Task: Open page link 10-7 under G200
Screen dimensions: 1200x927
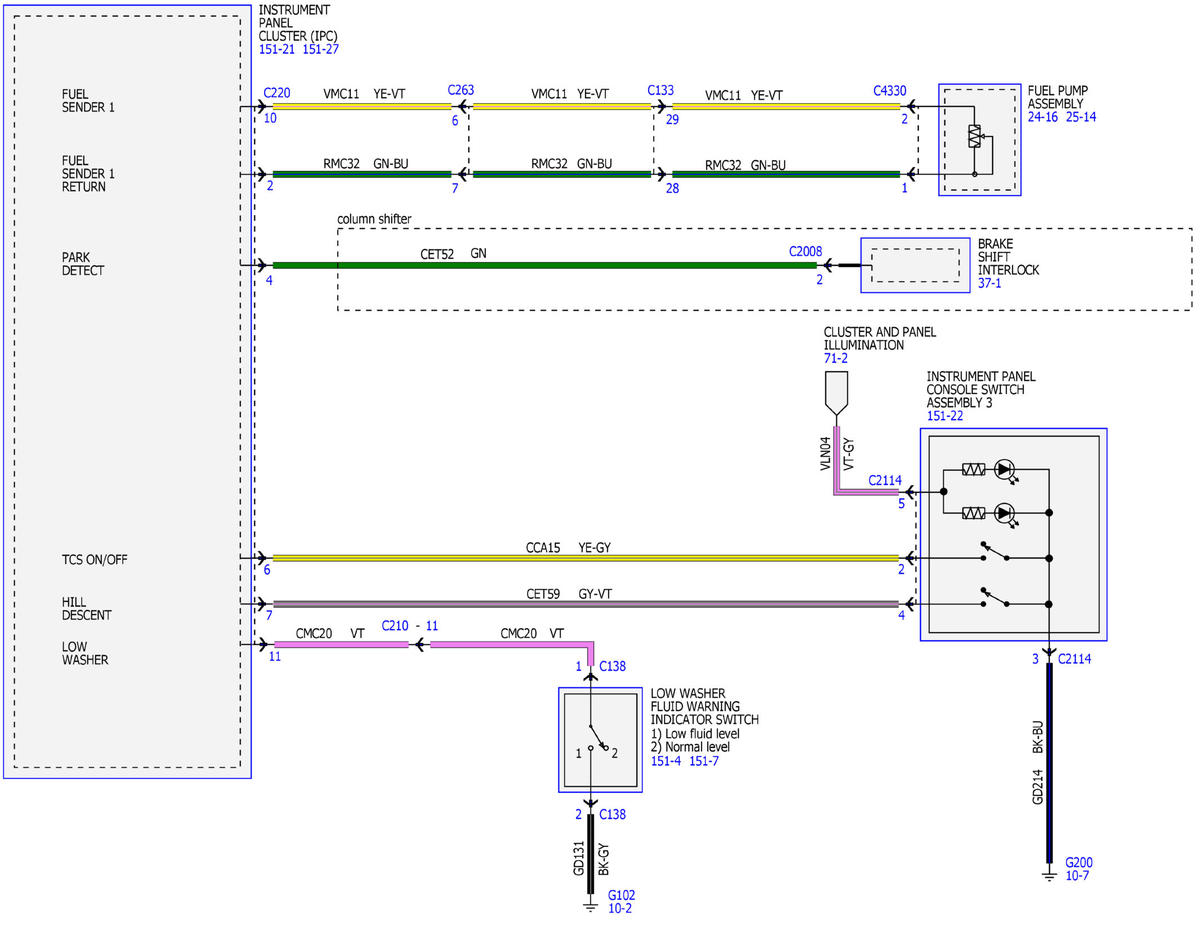Action: tap(1078, 875)
